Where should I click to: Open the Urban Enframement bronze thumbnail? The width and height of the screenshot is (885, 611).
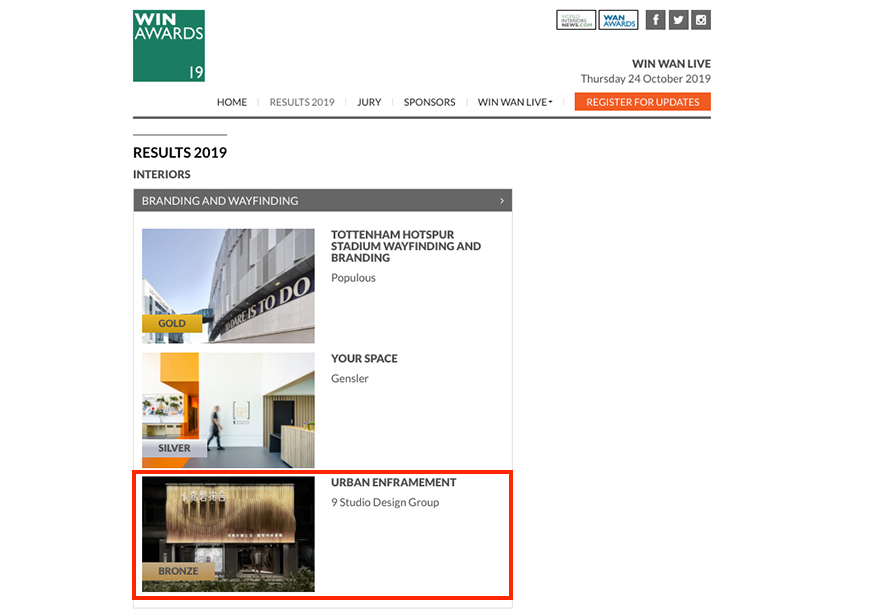point(228,534)
